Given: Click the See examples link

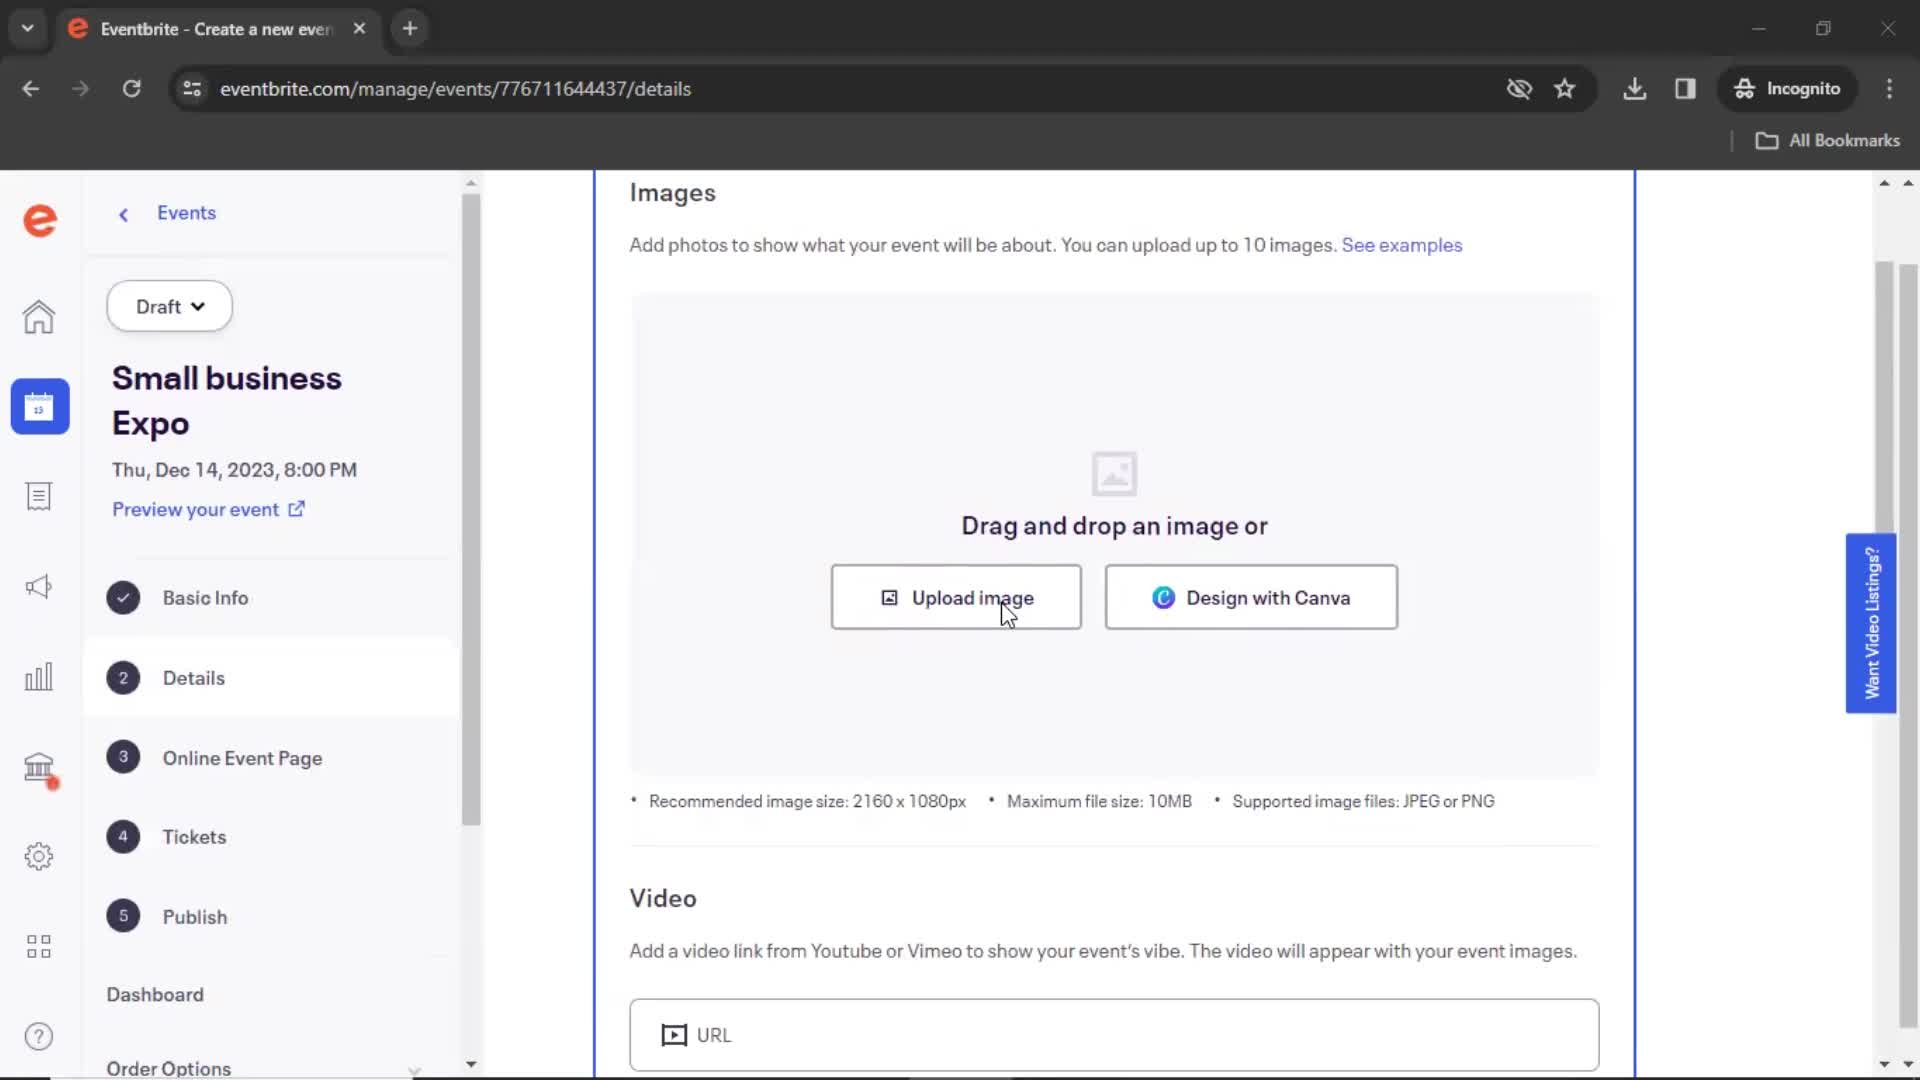Looking at the screenshot, I should click(x=1402, y=244).
